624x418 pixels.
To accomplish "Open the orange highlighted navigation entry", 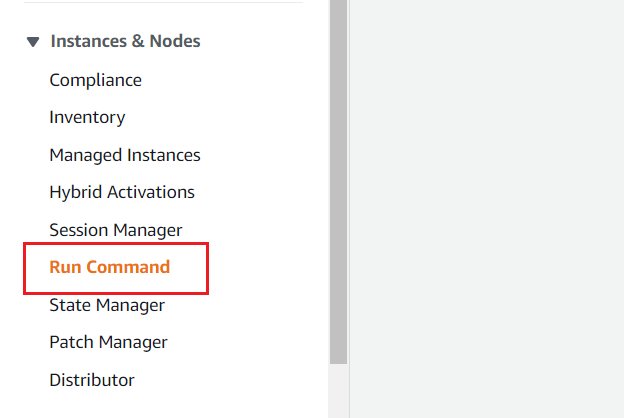I will coord(110,267).
